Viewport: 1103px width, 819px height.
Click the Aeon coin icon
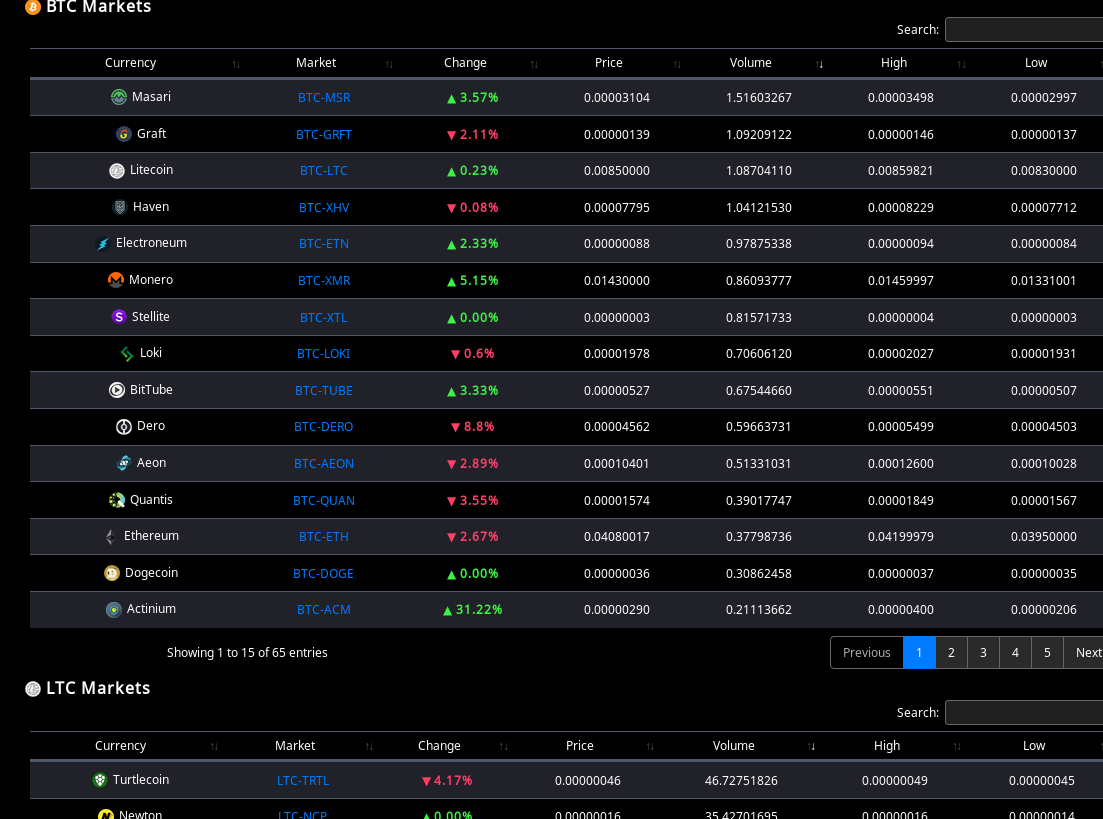coord(124,463)
